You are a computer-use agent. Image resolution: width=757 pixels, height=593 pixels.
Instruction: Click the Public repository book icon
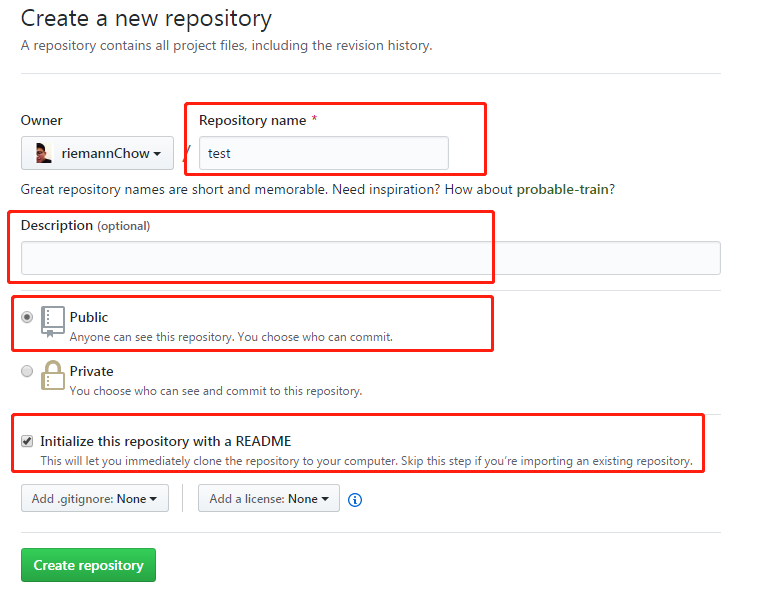coord(53,322)
